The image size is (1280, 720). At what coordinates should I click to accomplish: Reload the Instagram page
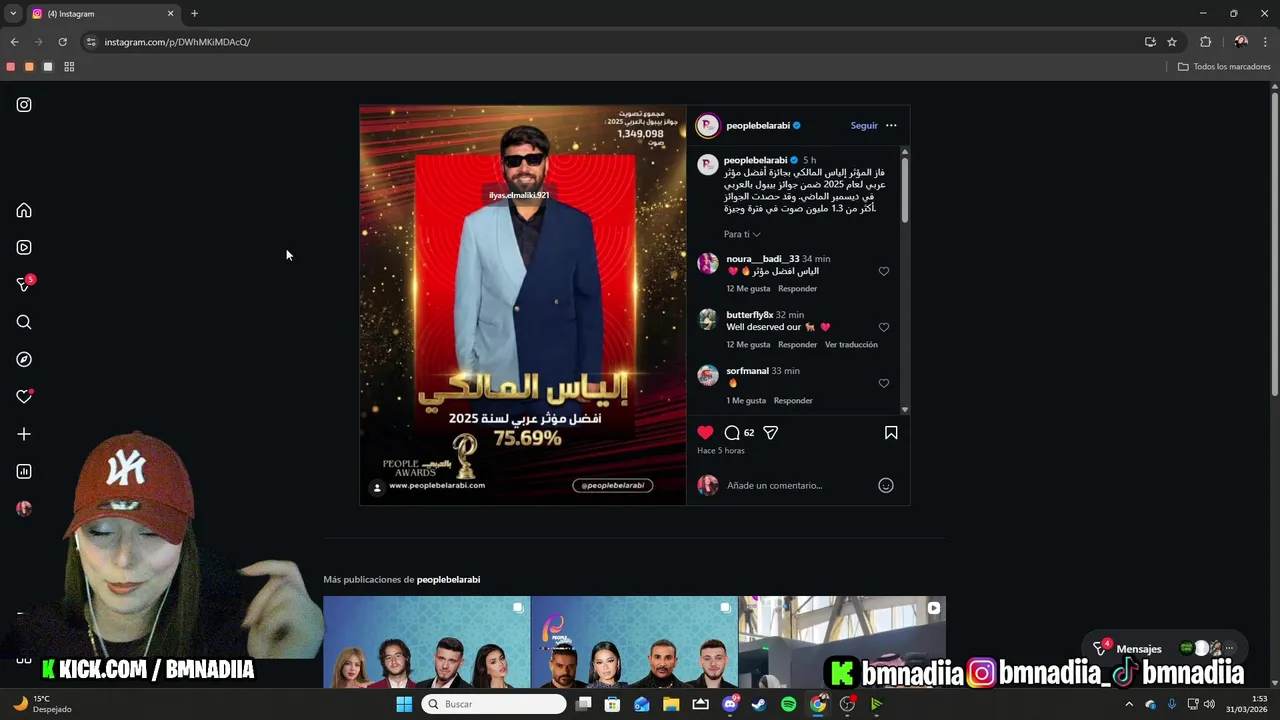[x=62, y=42]
